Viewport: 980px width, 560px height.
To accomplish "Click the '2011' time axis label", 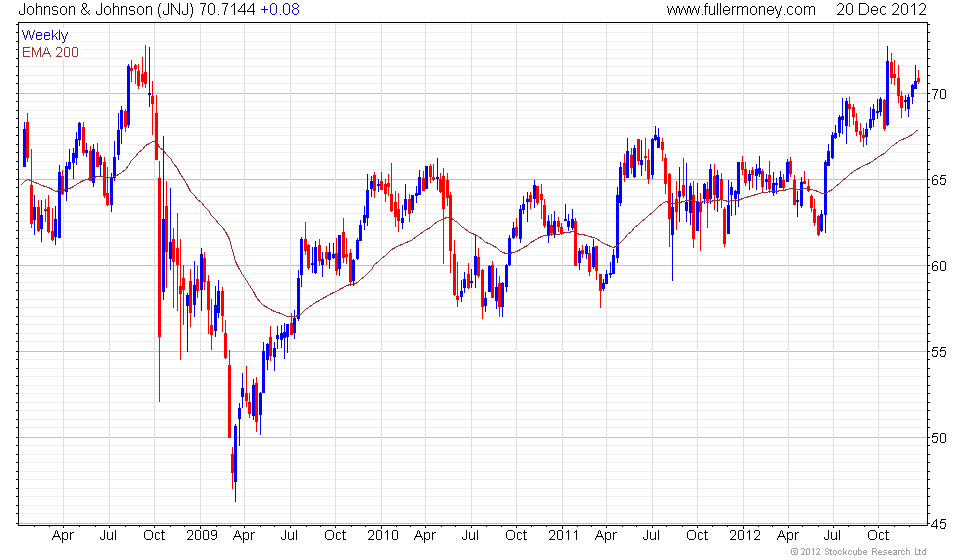I will pos(563,535).
